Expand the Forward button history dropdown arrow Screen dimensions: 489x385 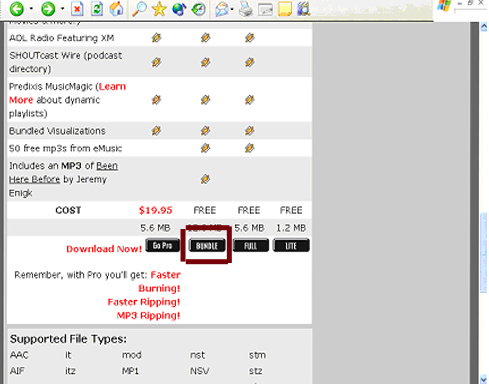click(63, 9)
